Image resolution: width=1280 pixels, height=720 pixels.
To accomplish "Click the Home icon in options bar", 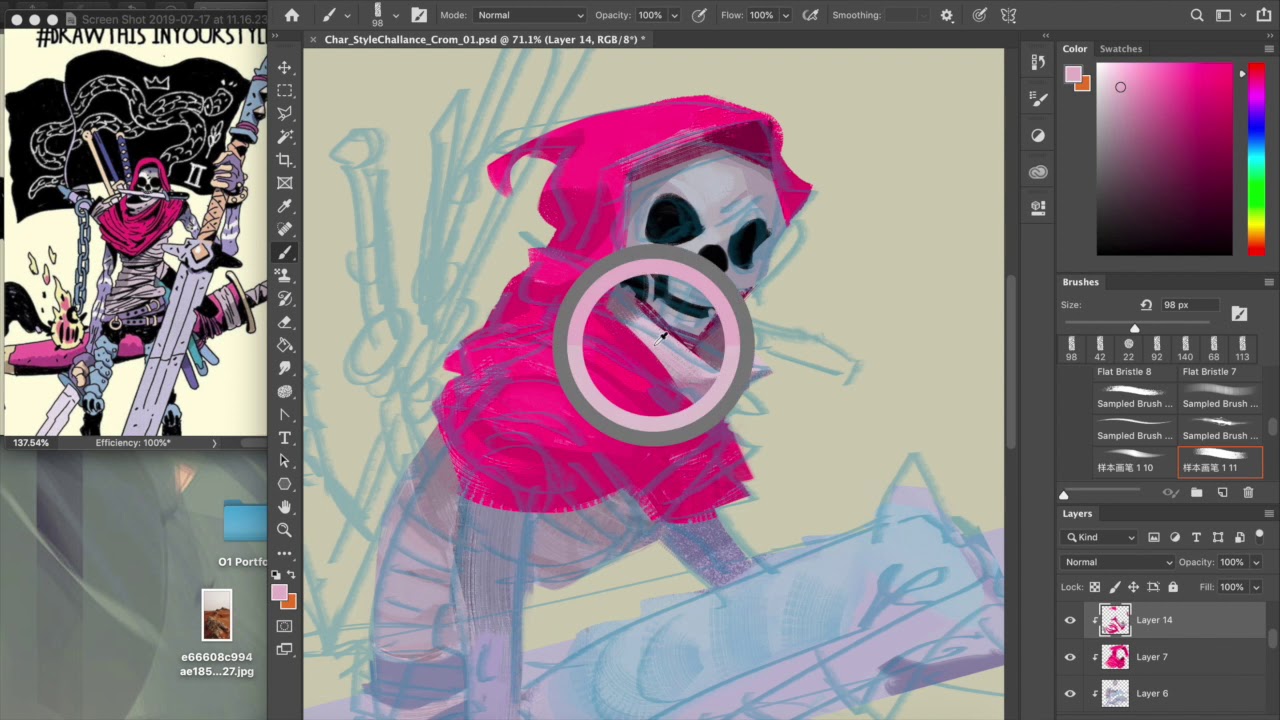I will (292, 15).
